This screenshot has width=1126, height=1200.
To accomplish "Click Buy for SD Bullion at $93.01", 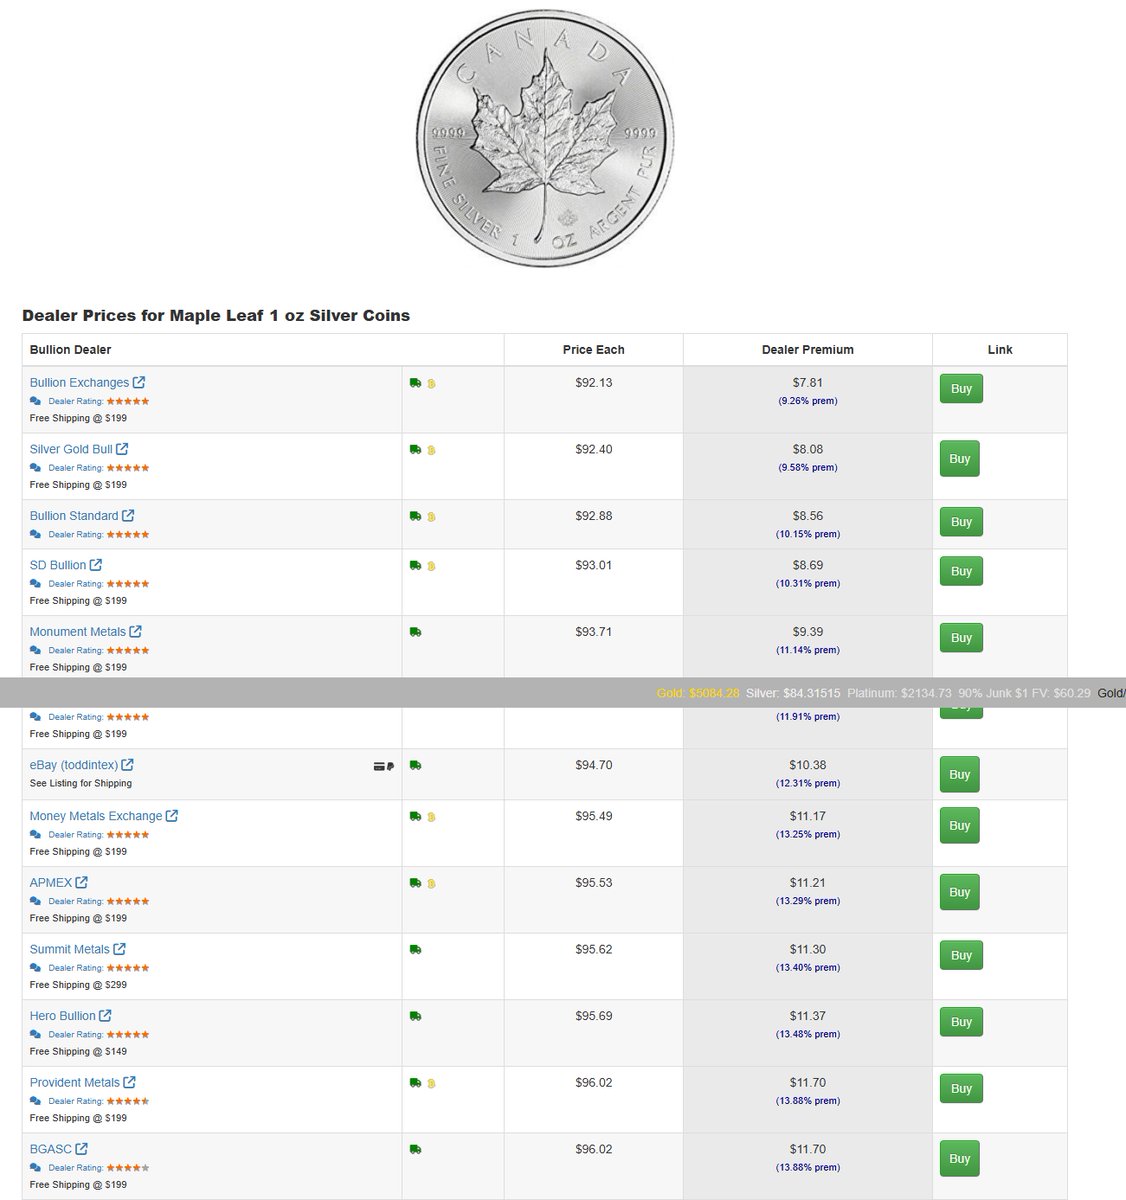I will [961, 571].
